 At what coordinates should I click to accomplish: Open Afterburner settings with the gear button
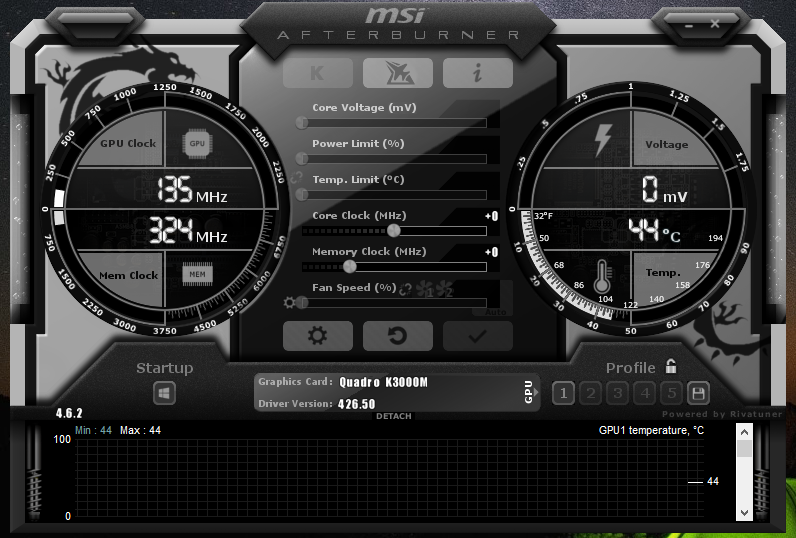coord(318,335)
